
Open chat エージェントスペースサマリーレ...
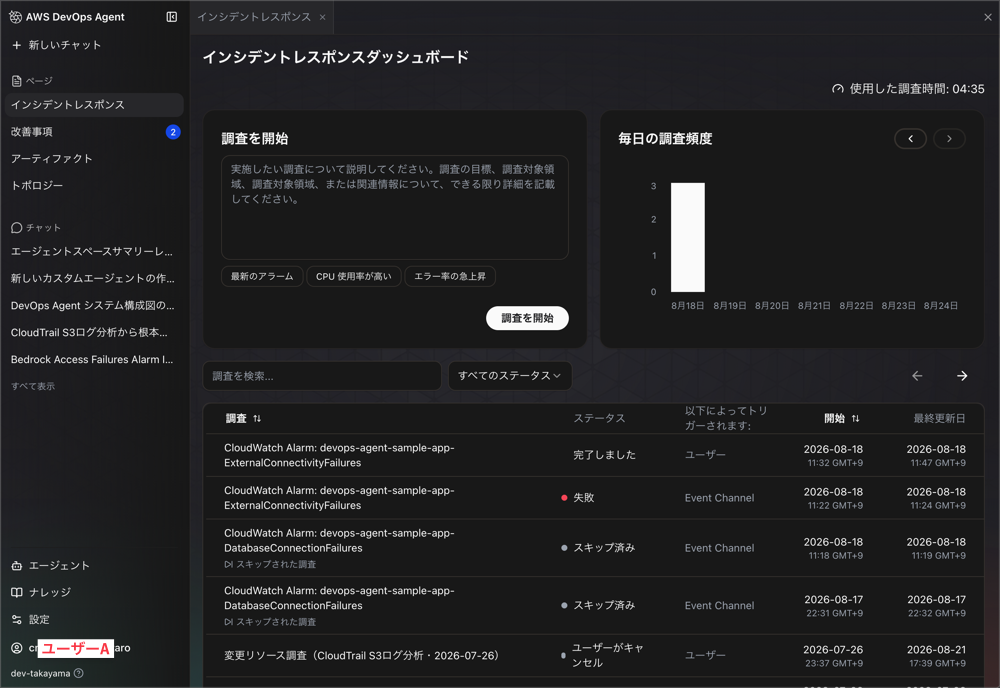pos(92,252)
